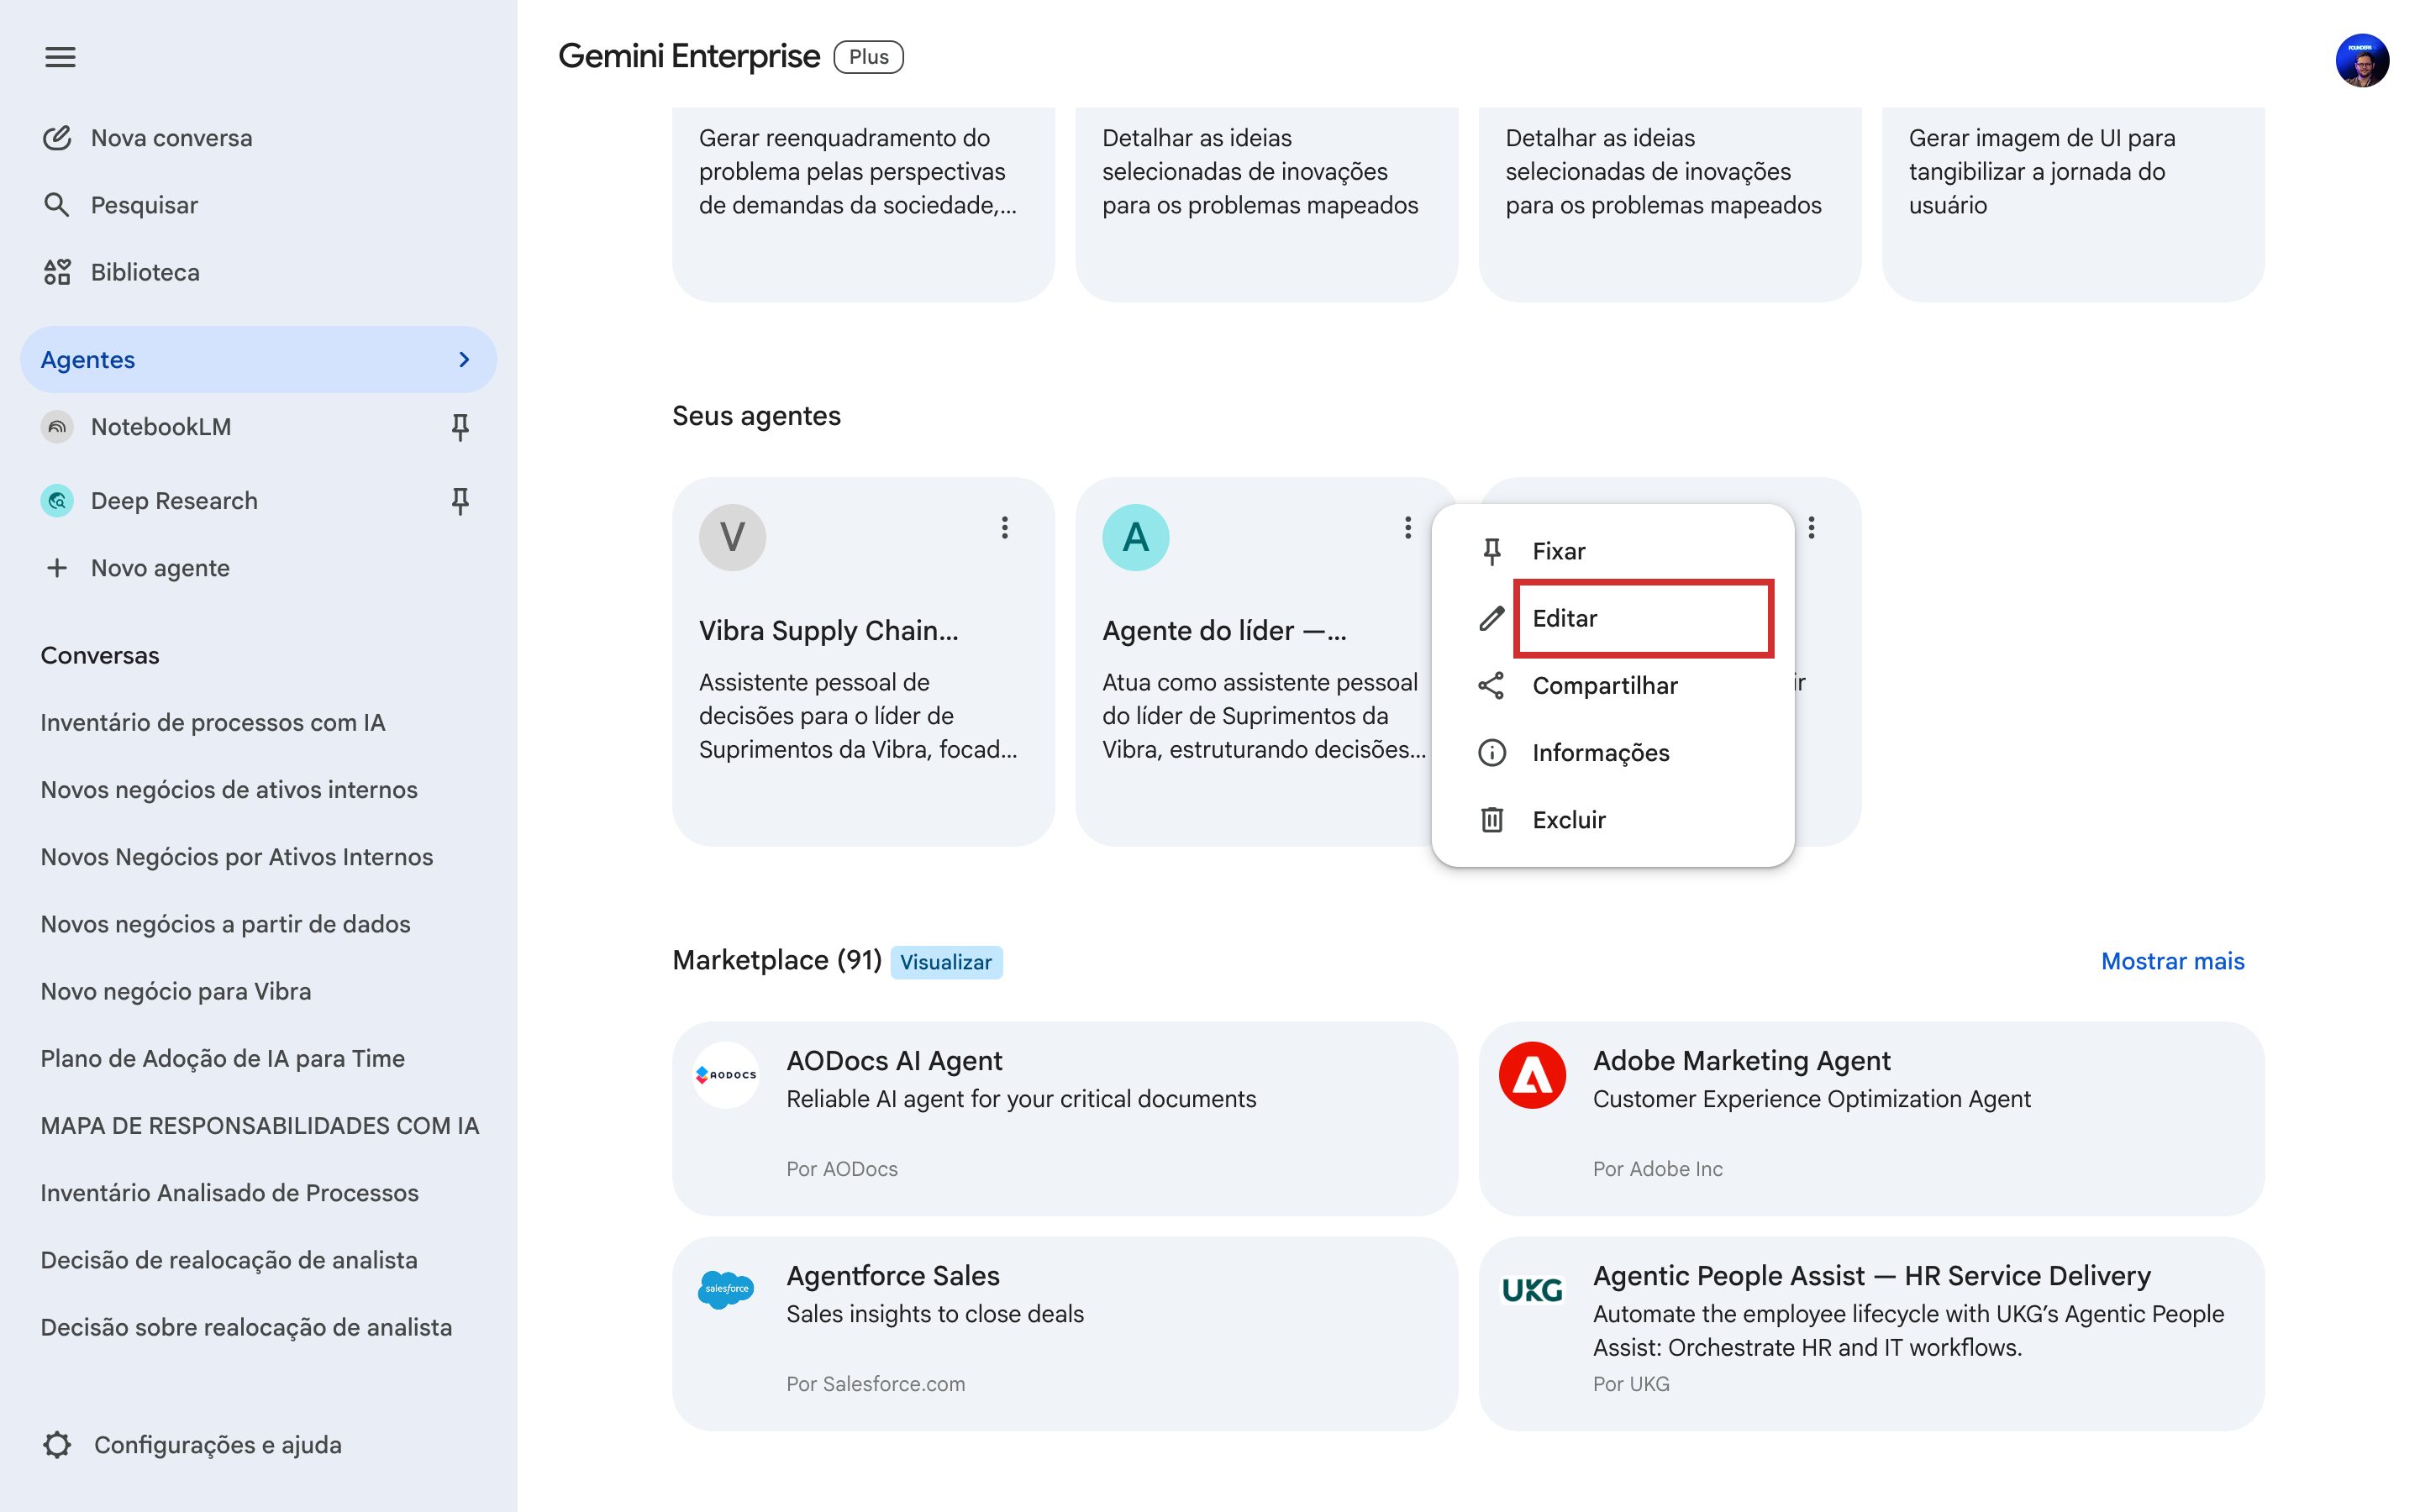2420x1512 pixels.
Task: Click the Gerar reenquadramento do problema card
Action: pos(863,204)
